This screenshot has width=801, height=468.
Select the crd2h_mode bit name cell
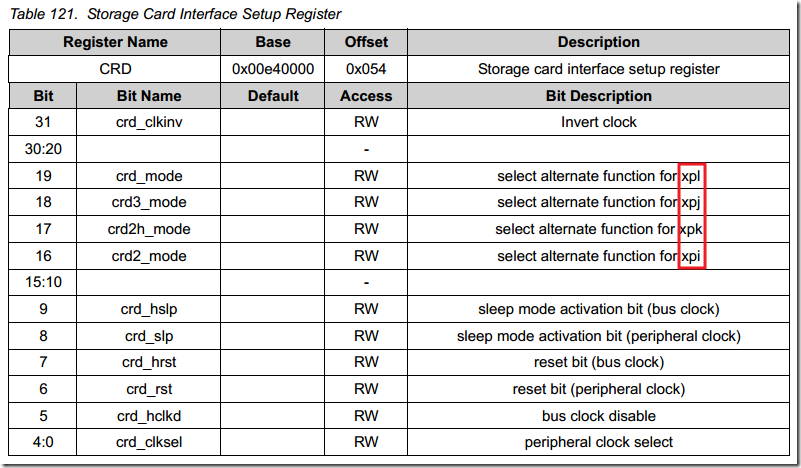(x=147, y=229)
